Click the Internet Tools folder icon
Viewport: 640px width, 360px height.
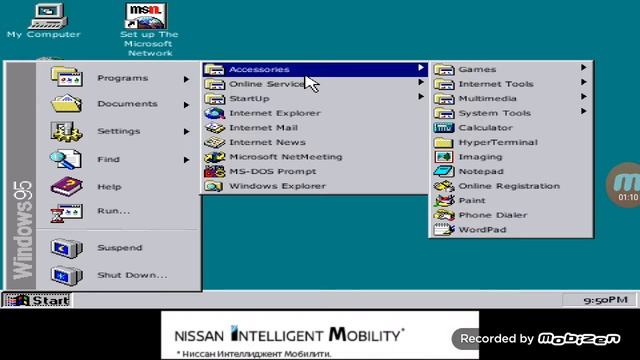click(444, 84)
